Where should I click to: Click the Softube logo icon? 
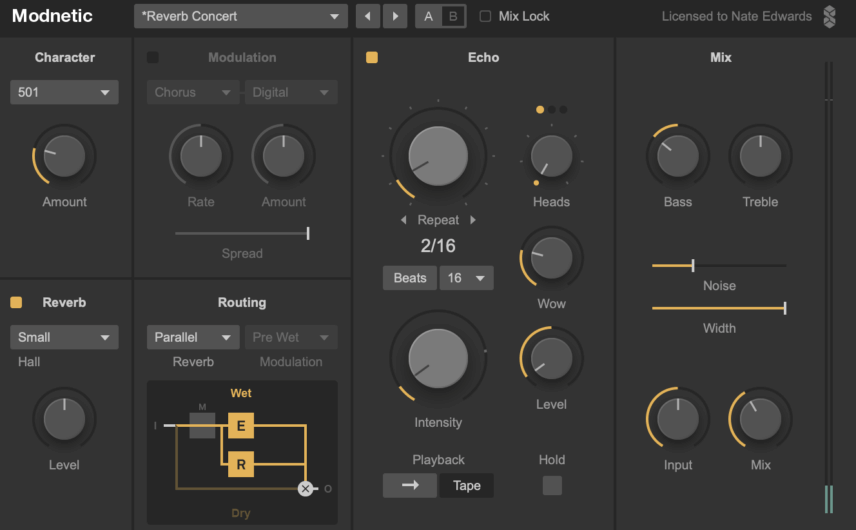[x=829, y=16]
